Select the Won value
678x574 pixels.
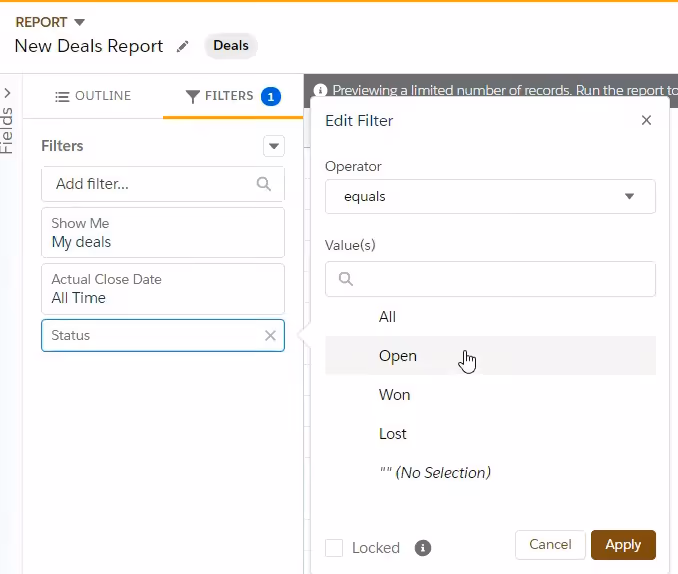[490, 394]
